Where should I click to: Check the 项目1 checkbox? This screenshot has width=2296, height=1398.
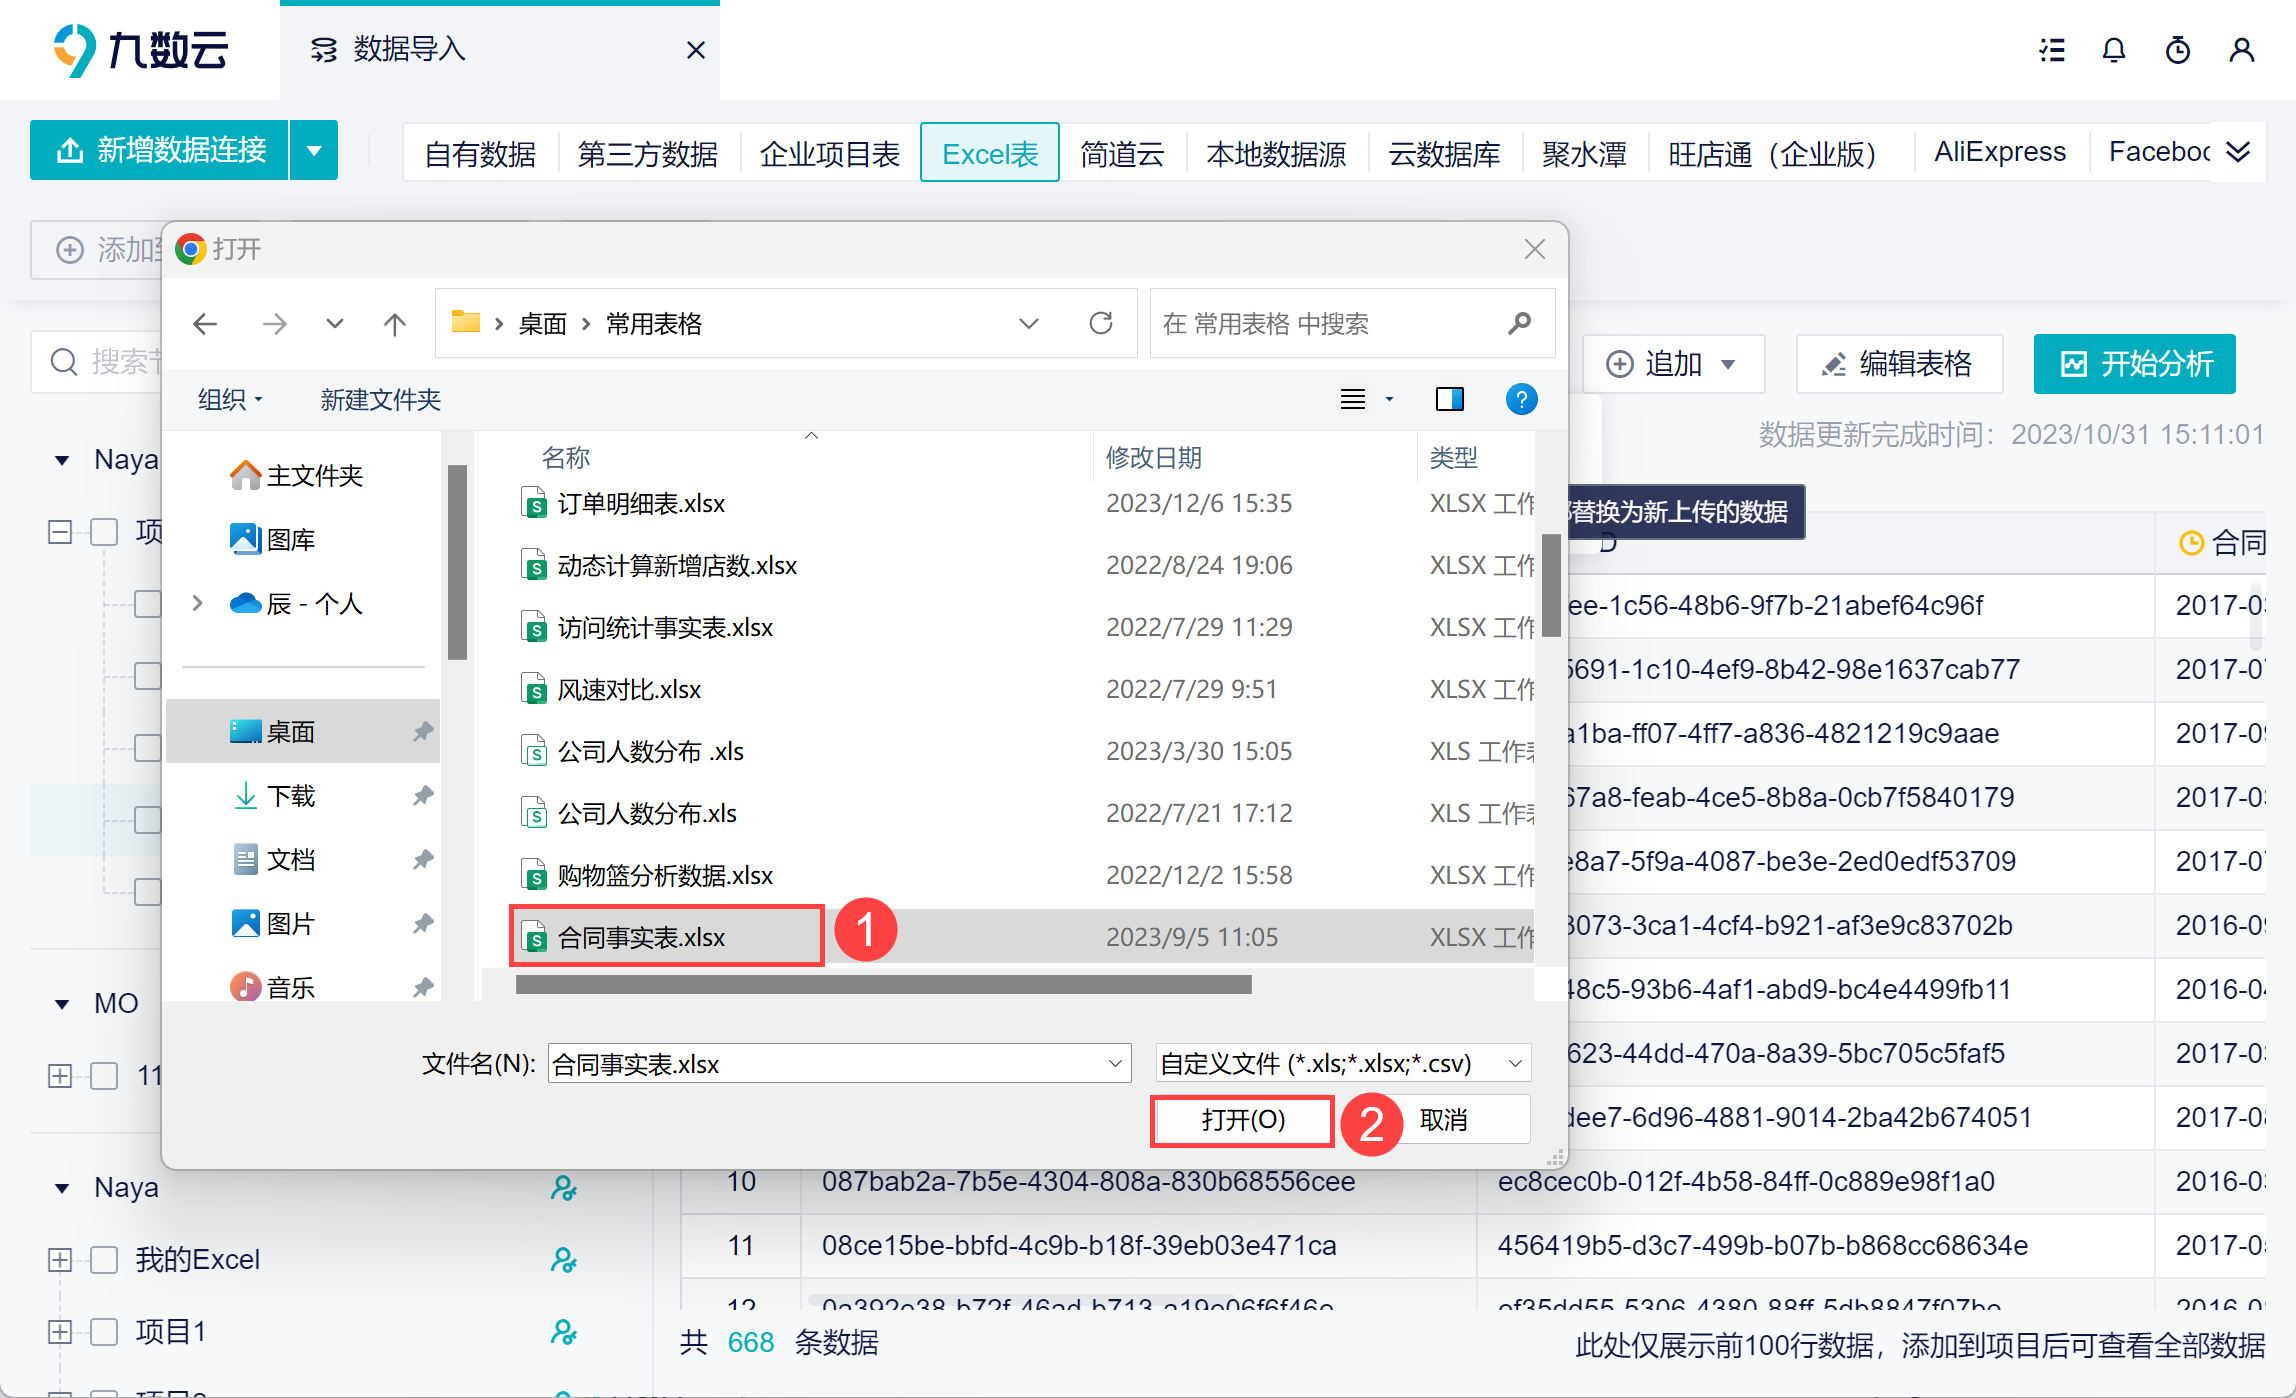104,1331
